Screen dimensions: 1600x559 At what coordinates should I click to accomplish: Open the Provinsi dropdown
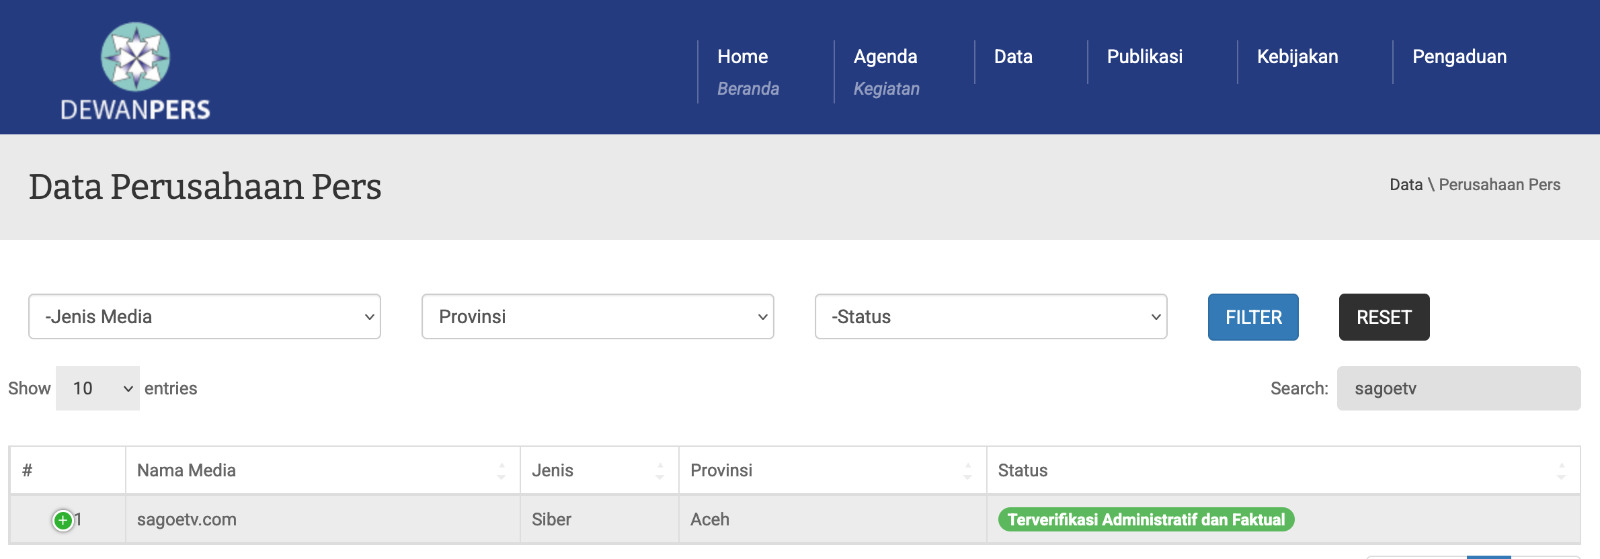598,317
